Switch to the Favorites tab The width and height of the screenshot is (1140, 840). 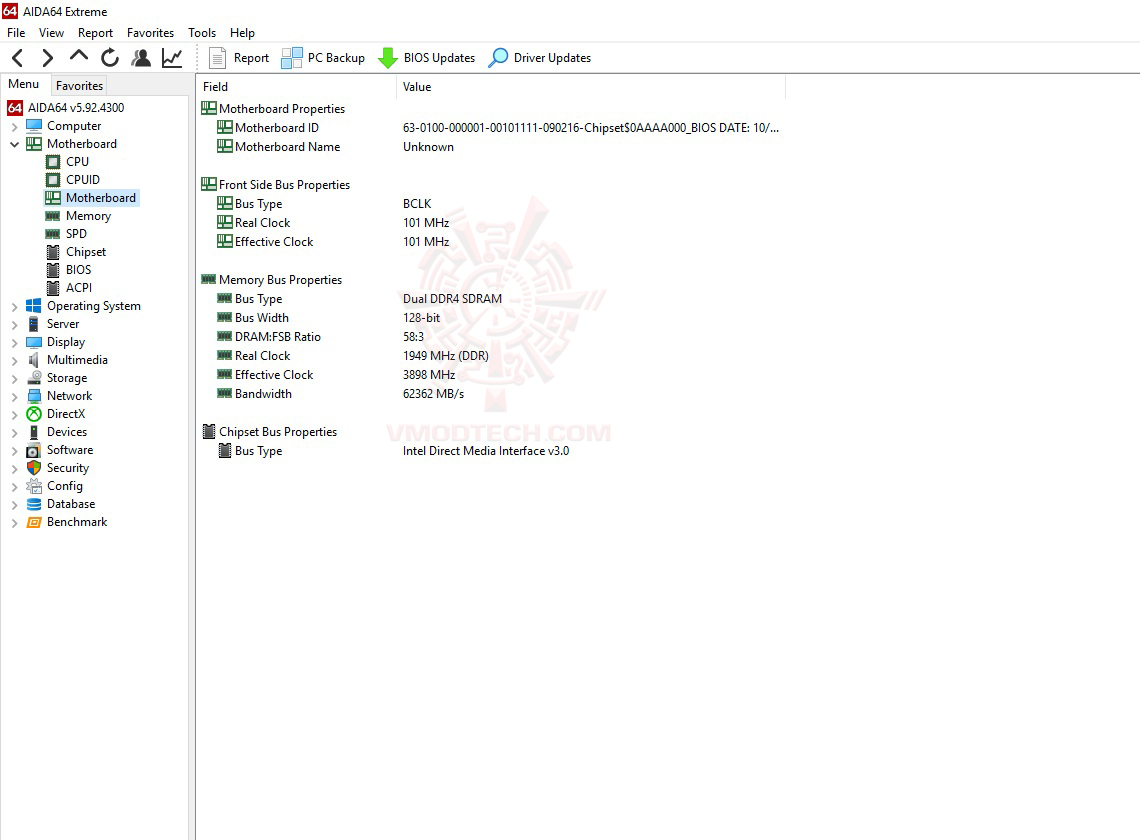pos(79,85)
